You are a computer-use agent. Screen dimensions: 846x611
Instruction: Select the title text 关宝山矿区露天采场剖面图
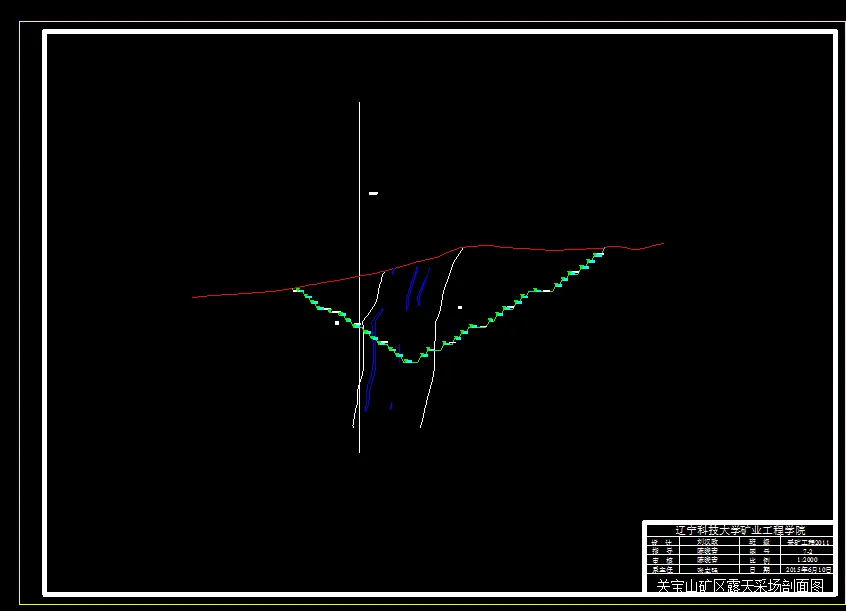[x=740, y=586]
